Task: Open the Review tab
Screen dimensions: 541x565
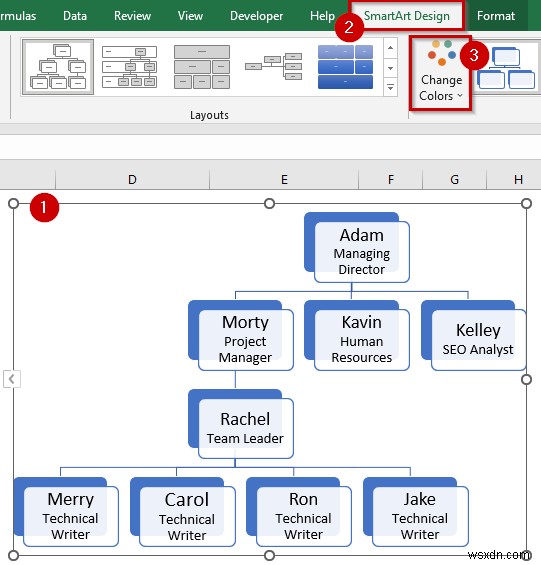Action: [x=132, y=16]
